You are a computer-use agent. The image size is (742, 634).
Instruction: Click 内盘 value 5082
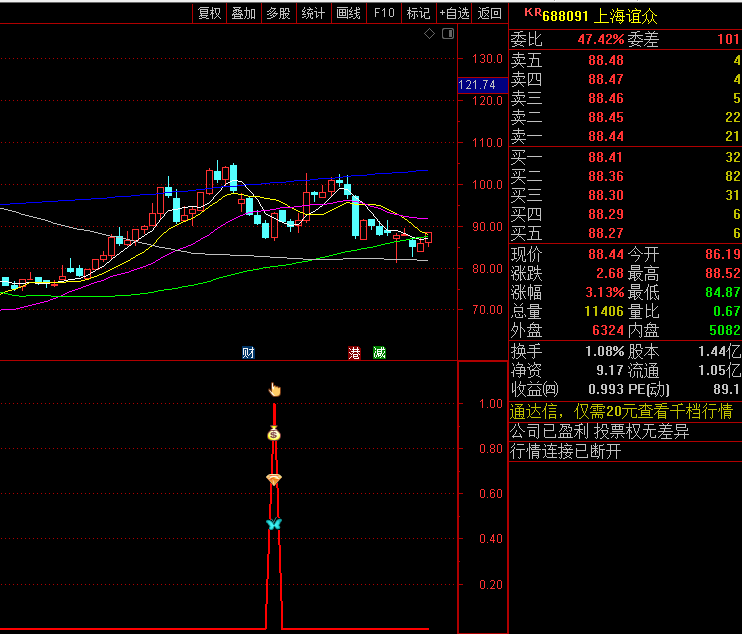(725, 330)
